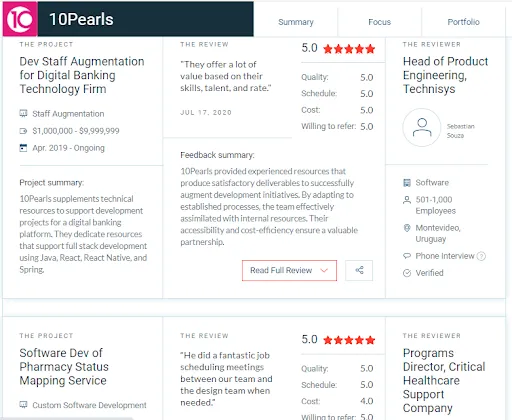Click the 'Phone Interview' text

point(445,256)
